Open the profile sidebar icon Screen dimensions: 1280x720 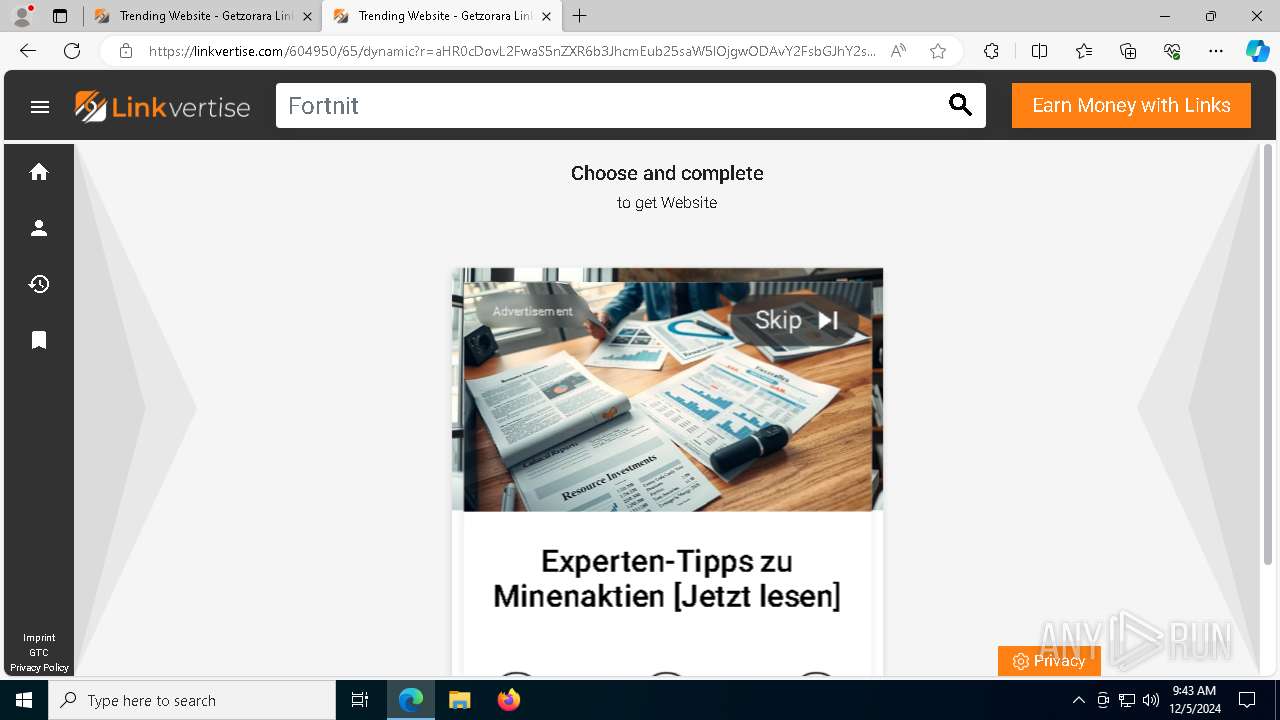39,228
